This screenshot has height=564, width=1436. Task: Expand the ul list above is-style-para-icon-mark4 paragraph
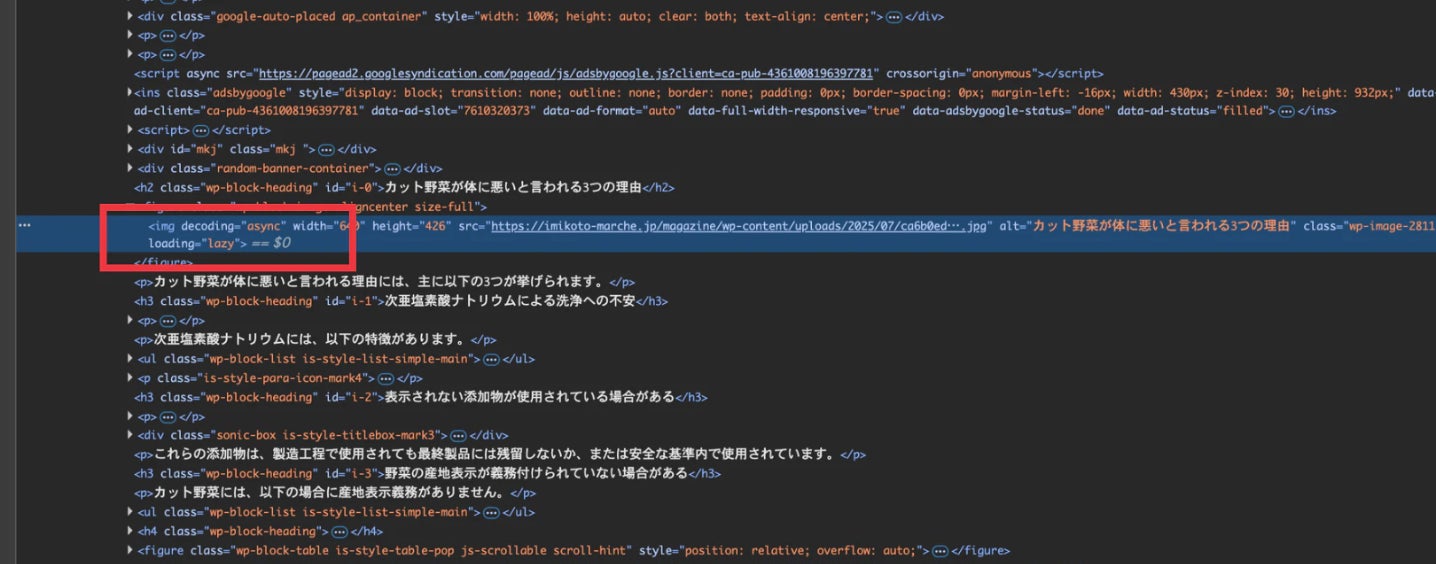pyautogui.click(x=130, y=358)
